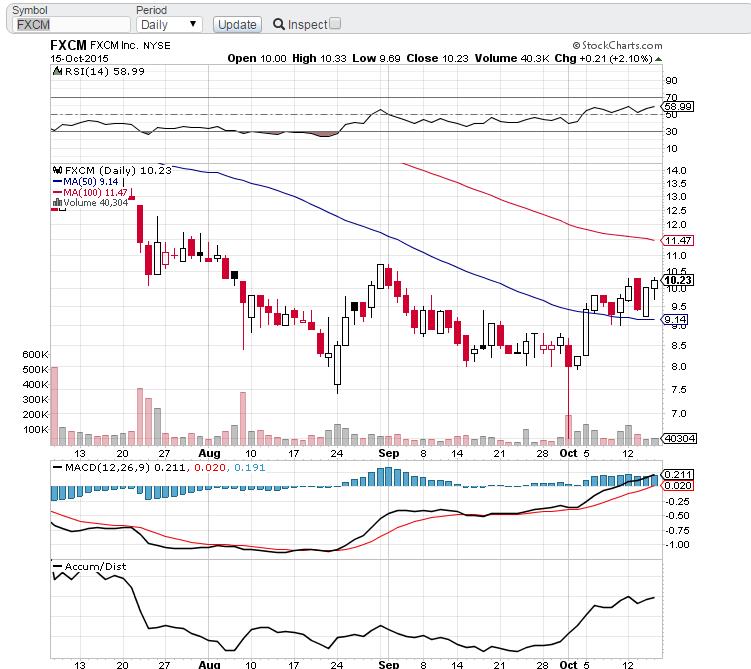This screenshot has height=669, width=751.
Task: Click the green up arrow beside Chg
Action: 659,59
